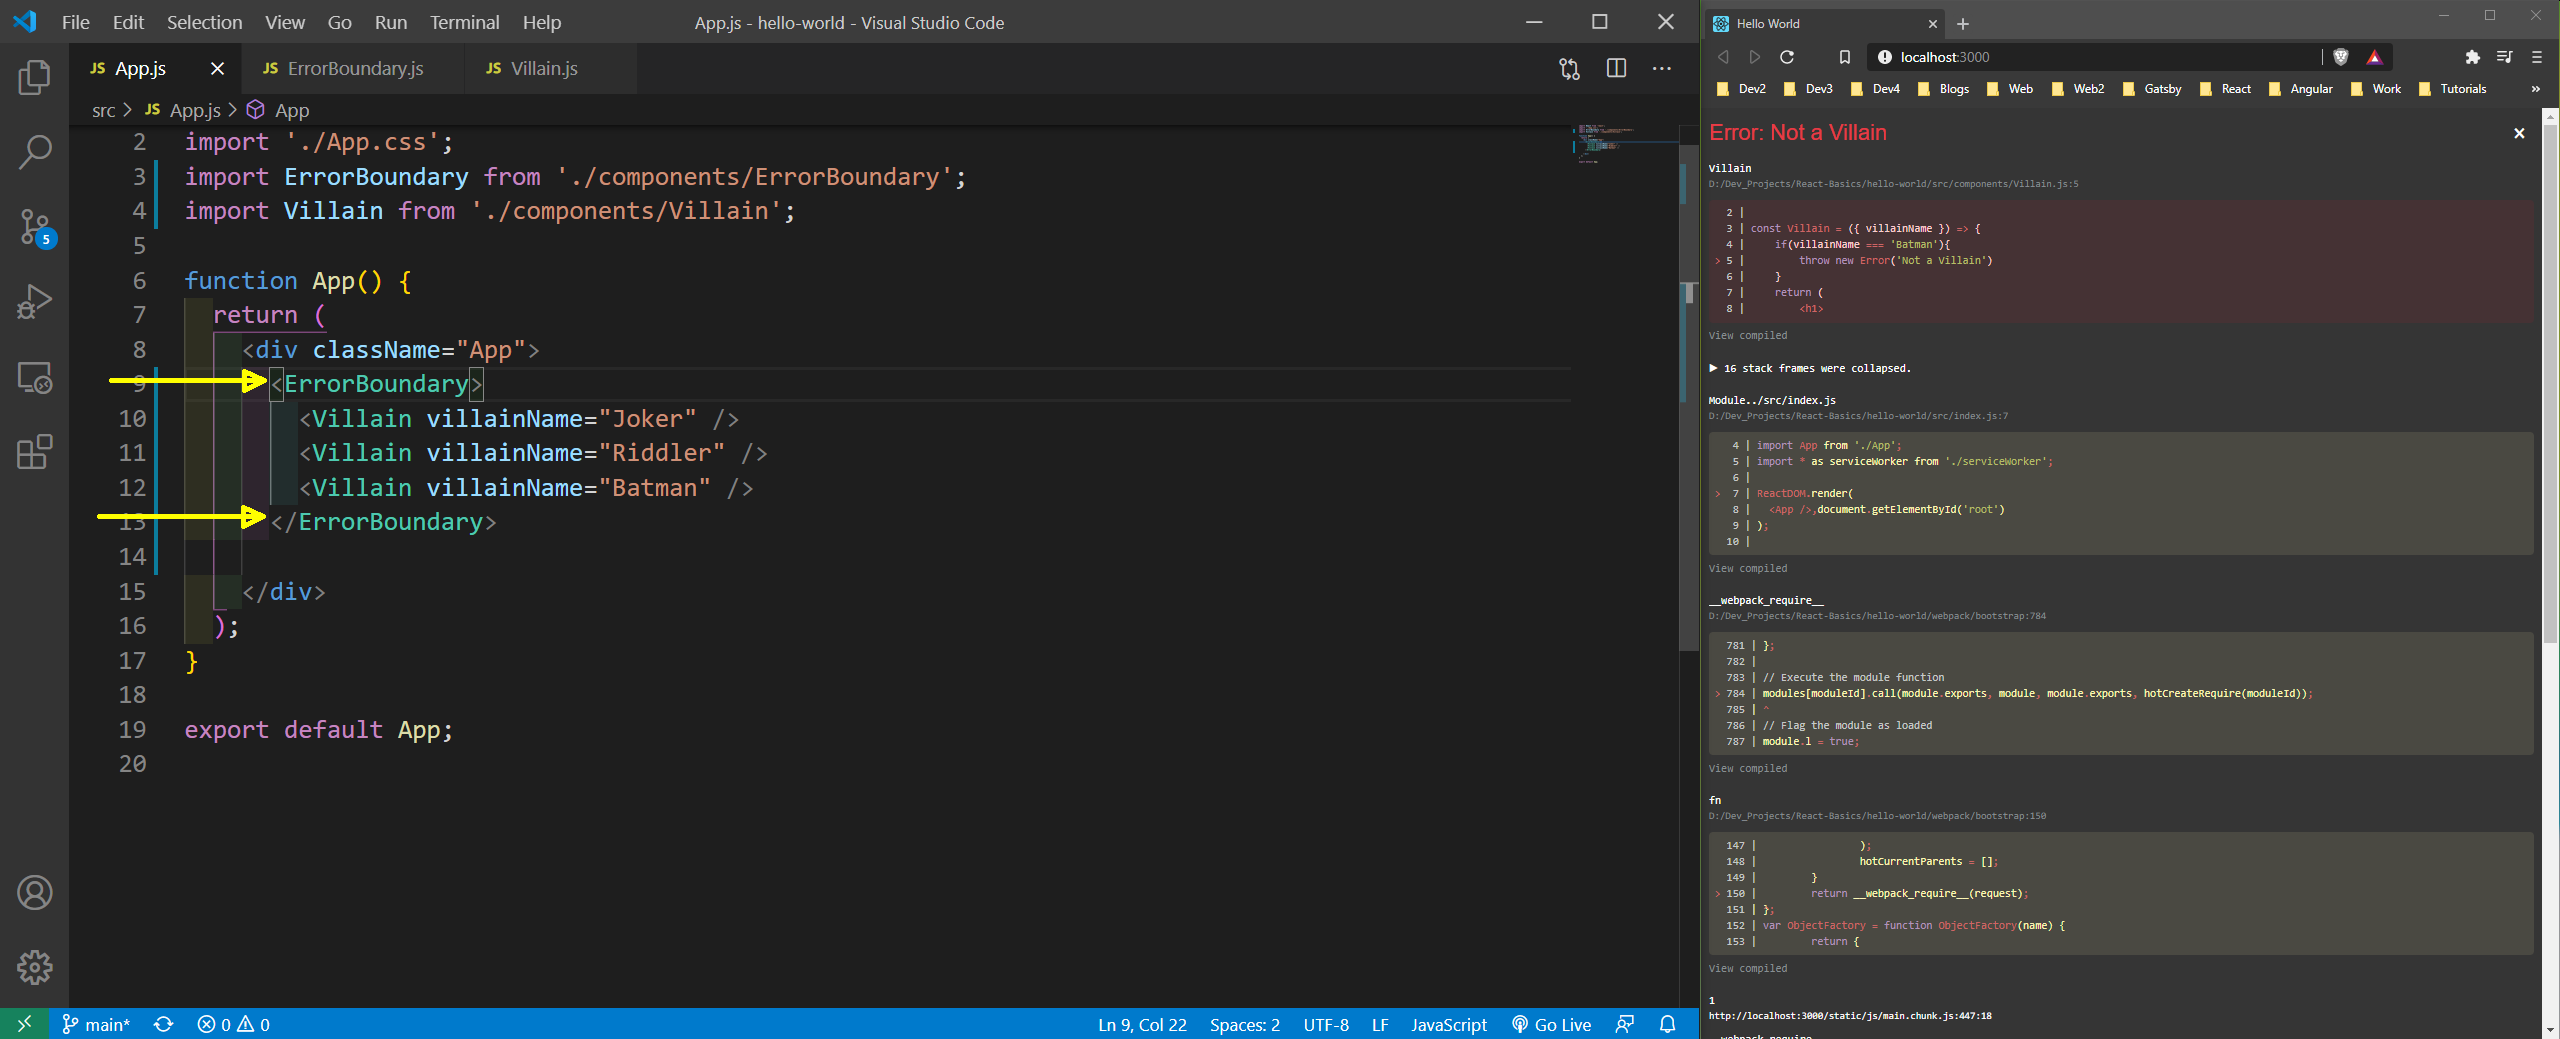This screenshot has width=2560, height=1039.
Task: Select App.js in breadcrumb
Action: 183,110
